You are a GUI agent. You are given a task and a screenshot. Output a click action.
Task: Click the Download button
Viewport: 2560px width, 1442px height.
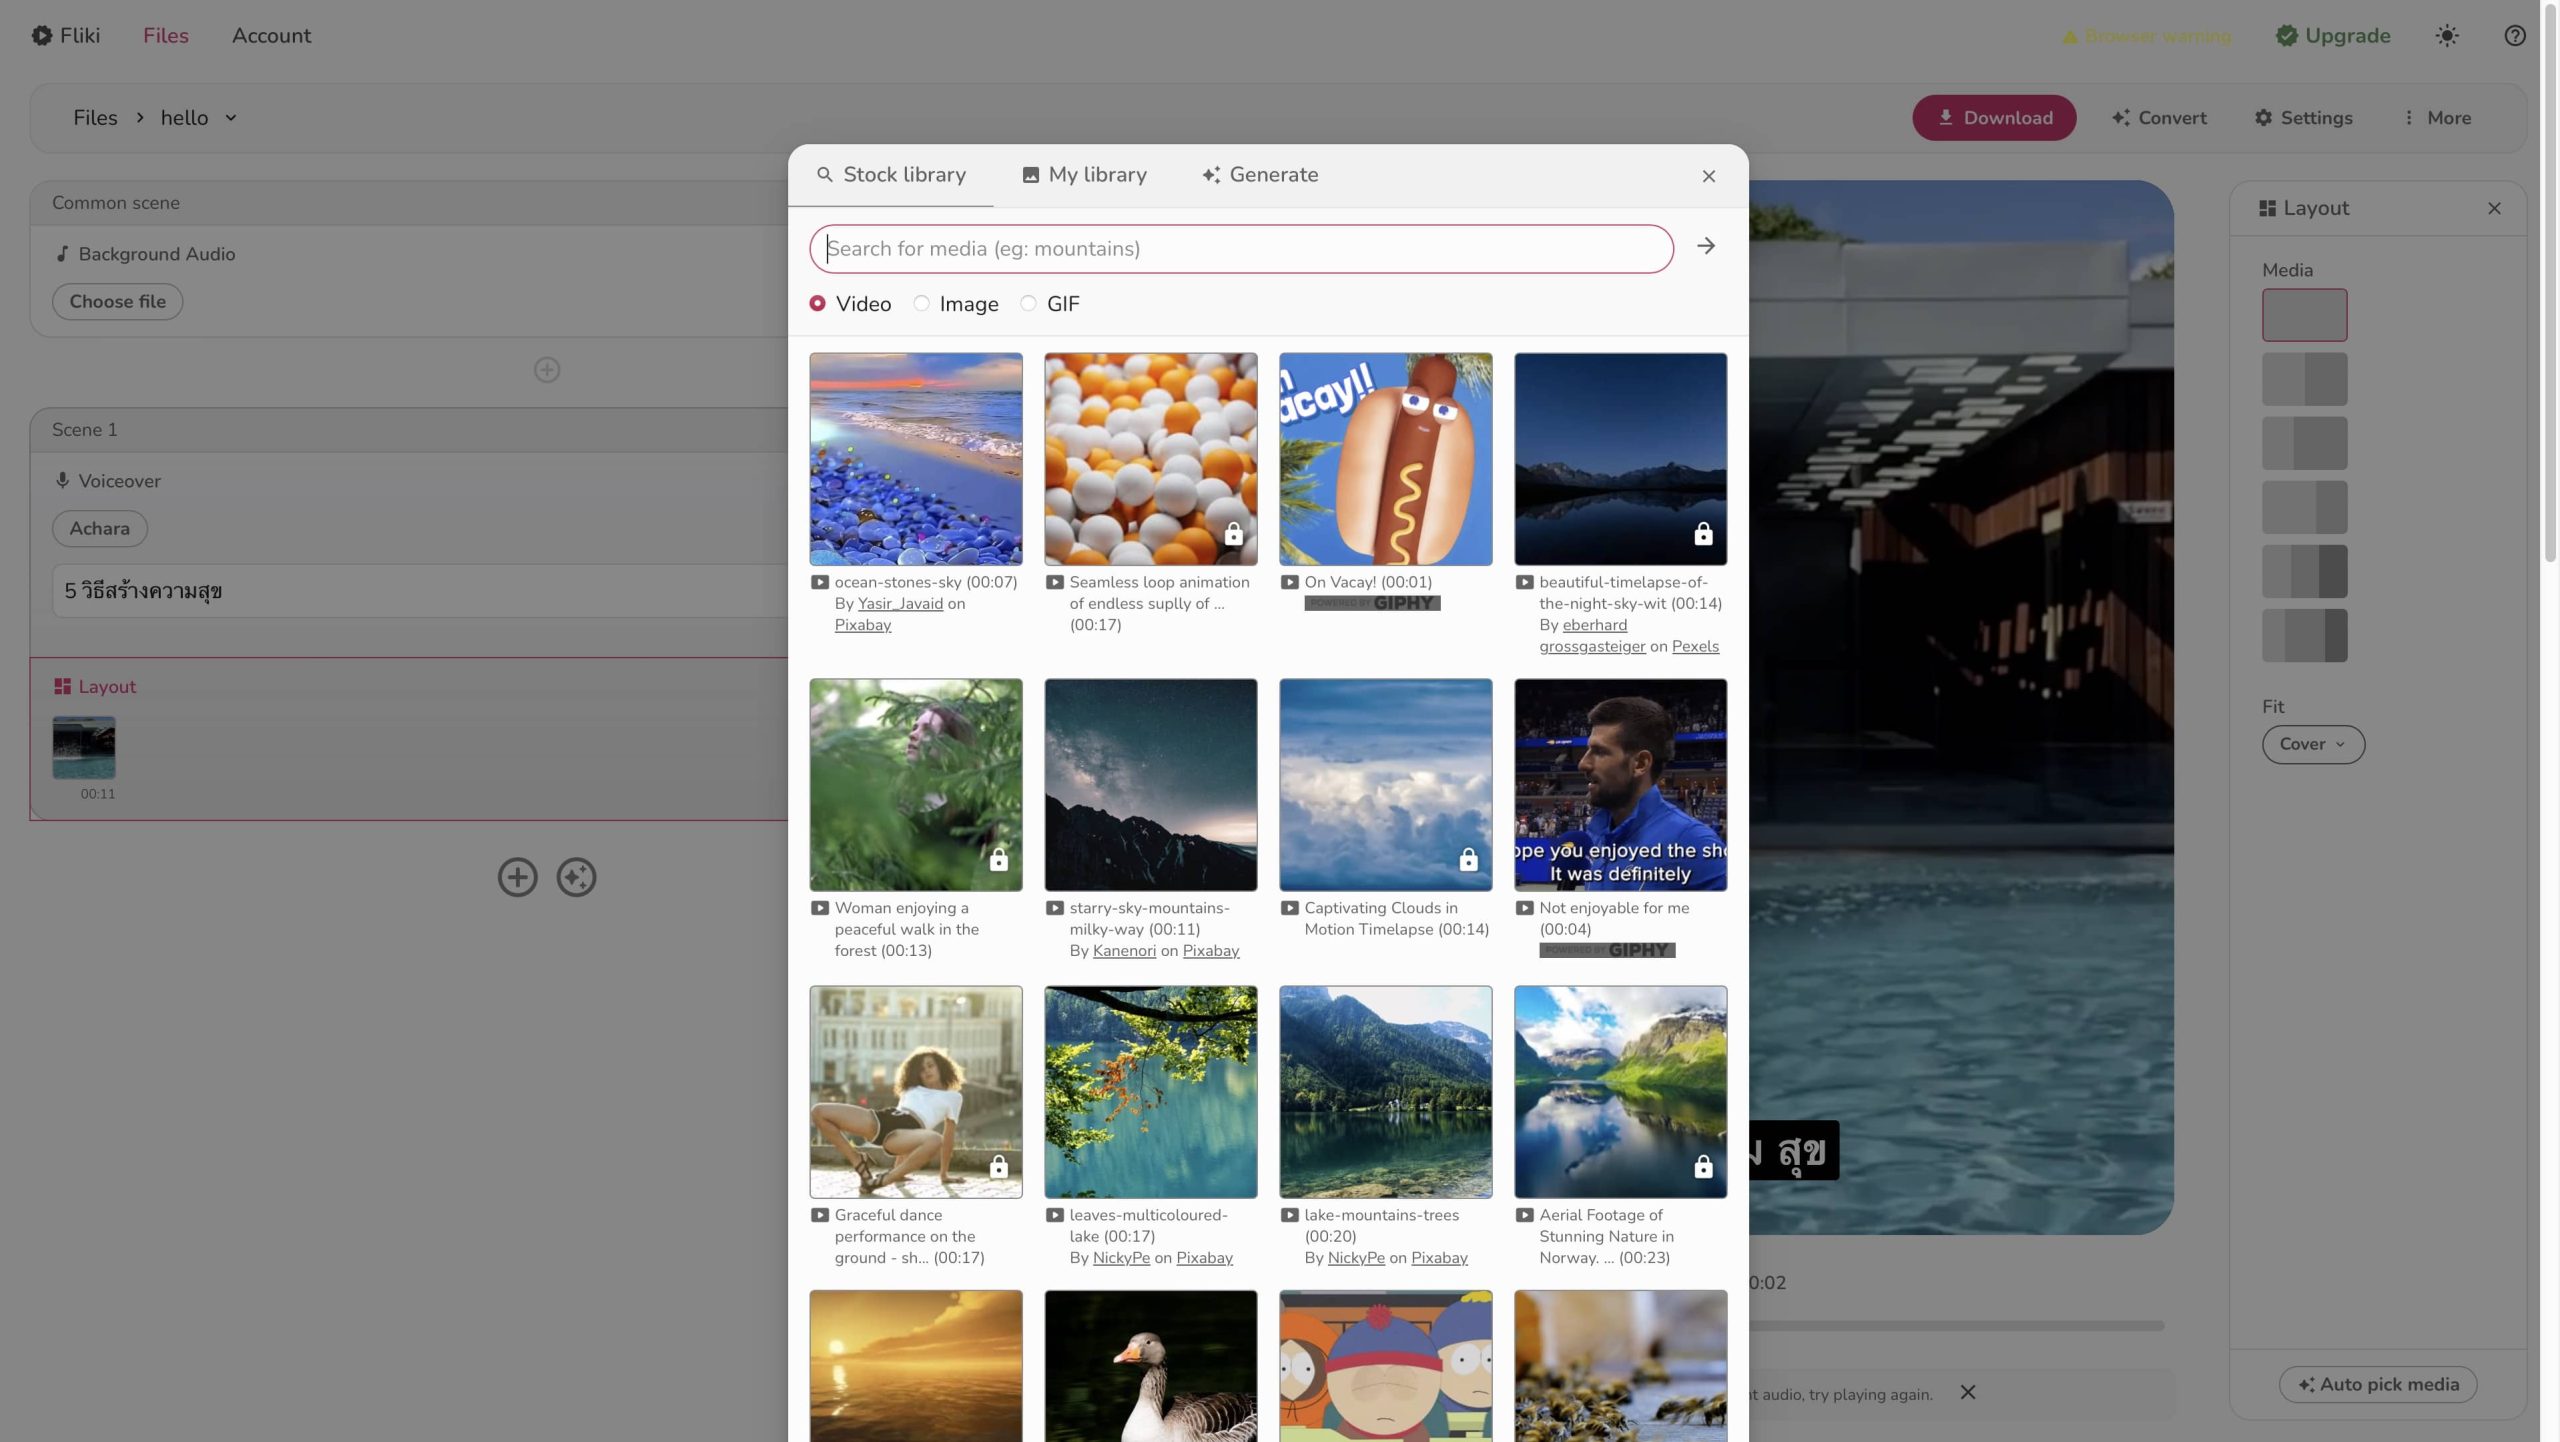[x=1994, y=118]
